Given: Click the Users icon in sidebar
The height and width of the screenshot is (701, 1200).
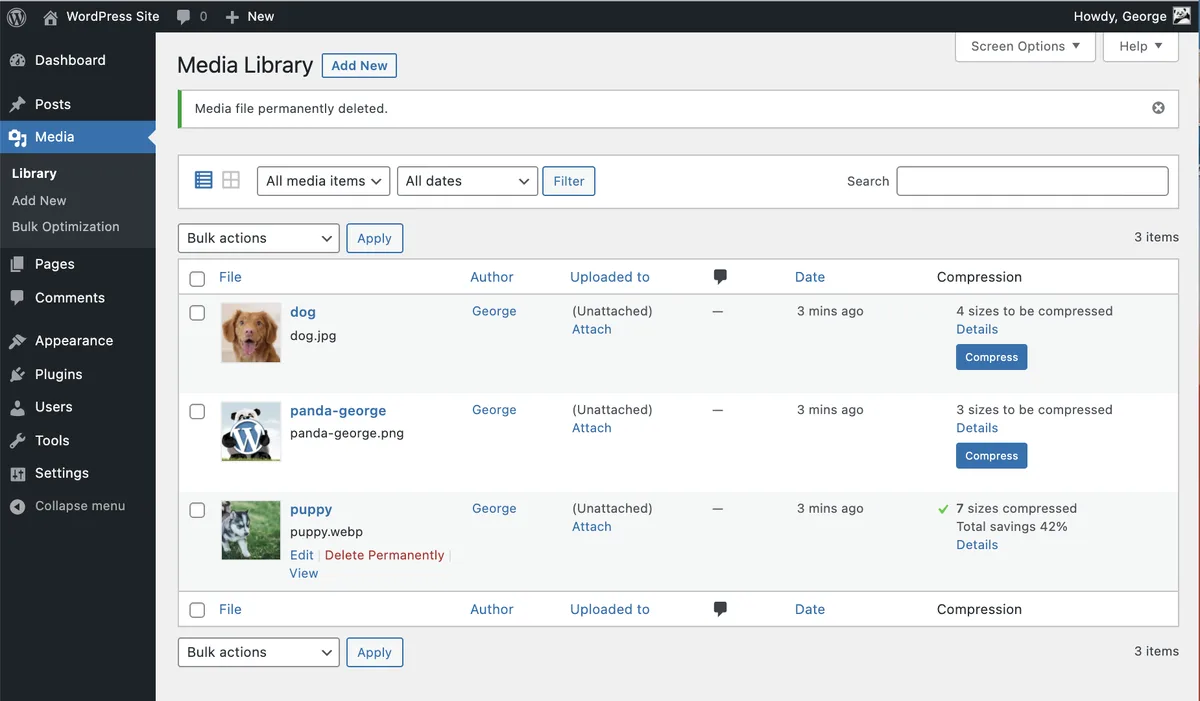Looking at the screenshot, I should (x=17, y=407).
